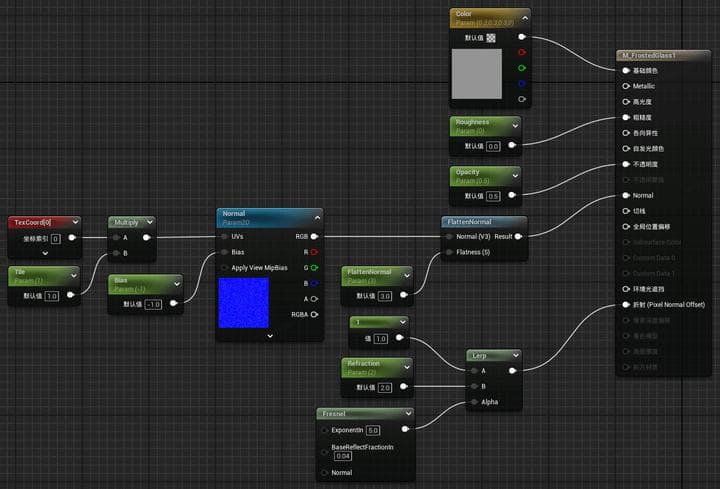Image resolution: width=720 pixels, height=489 pixels.
Task: Edit the TexCoord coordinate index field
Action: point(56,239)
